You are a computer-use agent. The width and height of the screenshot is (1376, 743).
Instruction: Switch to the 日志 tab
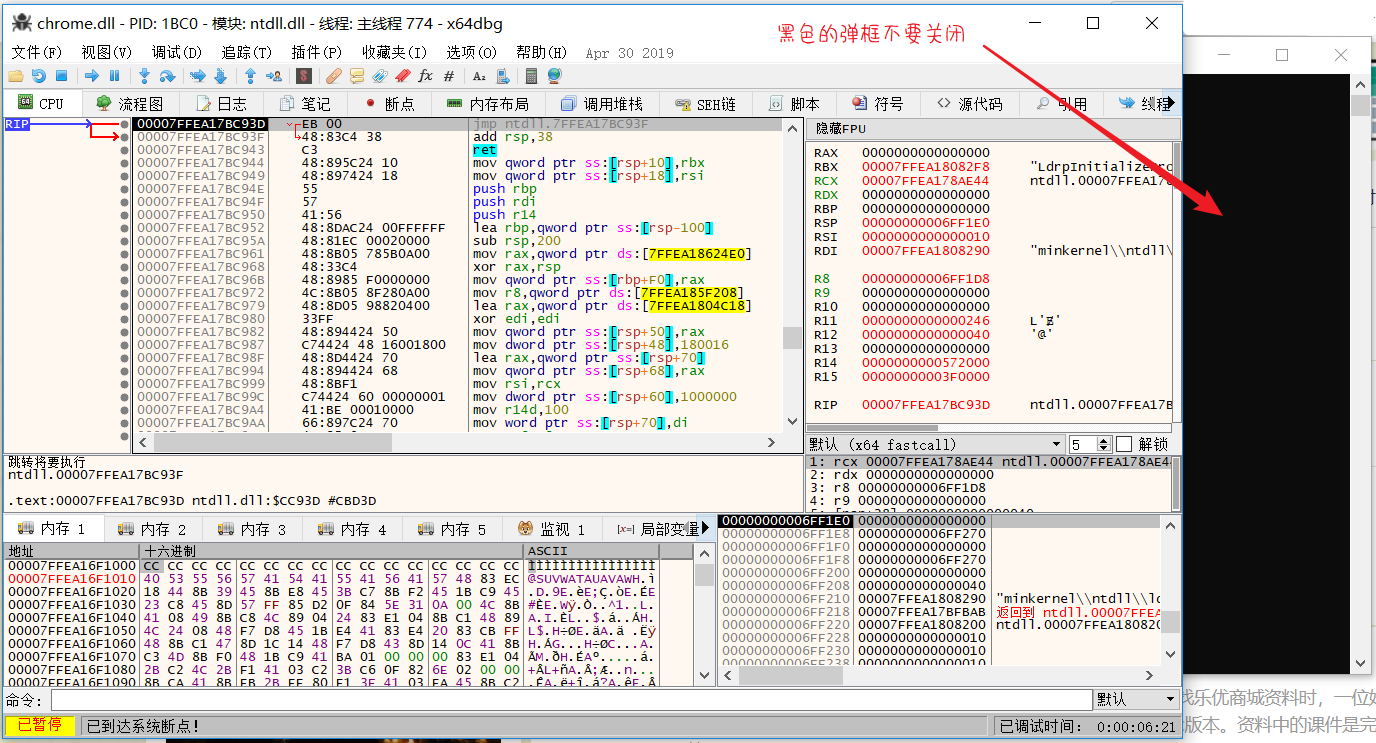[x=220, y=103]
